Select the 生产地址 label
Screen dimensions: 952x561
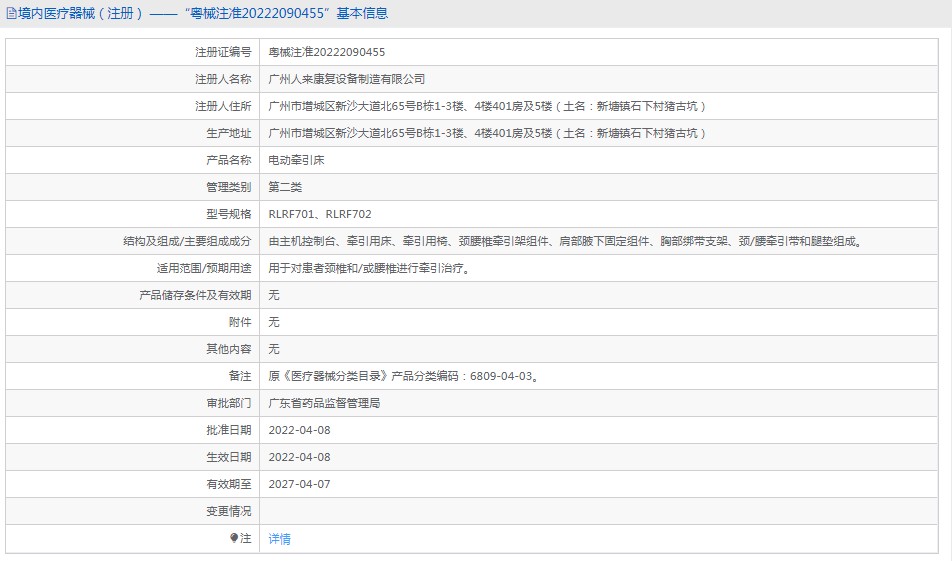point(228,133)
